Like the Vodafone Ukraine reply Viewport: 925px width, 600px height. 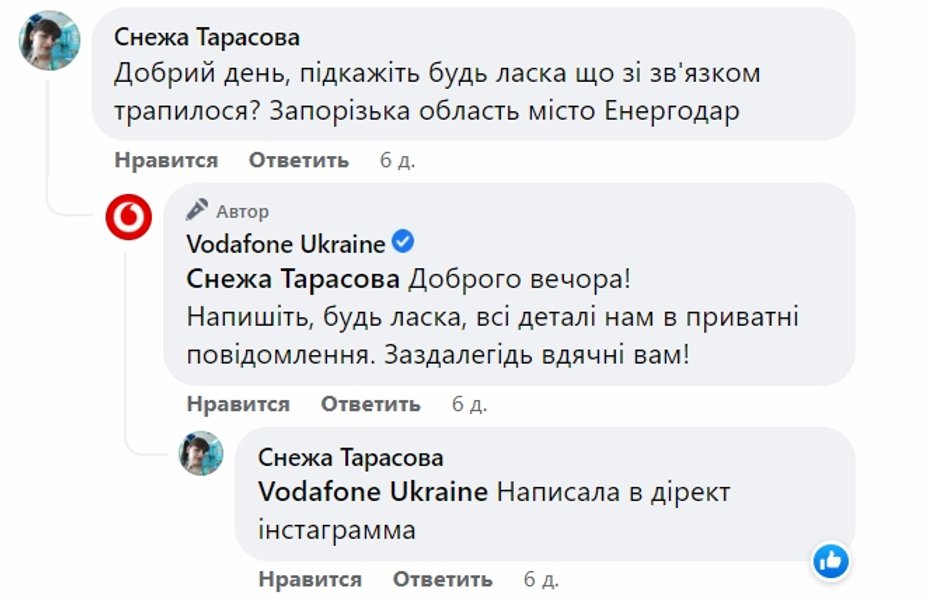click(238, 404)
